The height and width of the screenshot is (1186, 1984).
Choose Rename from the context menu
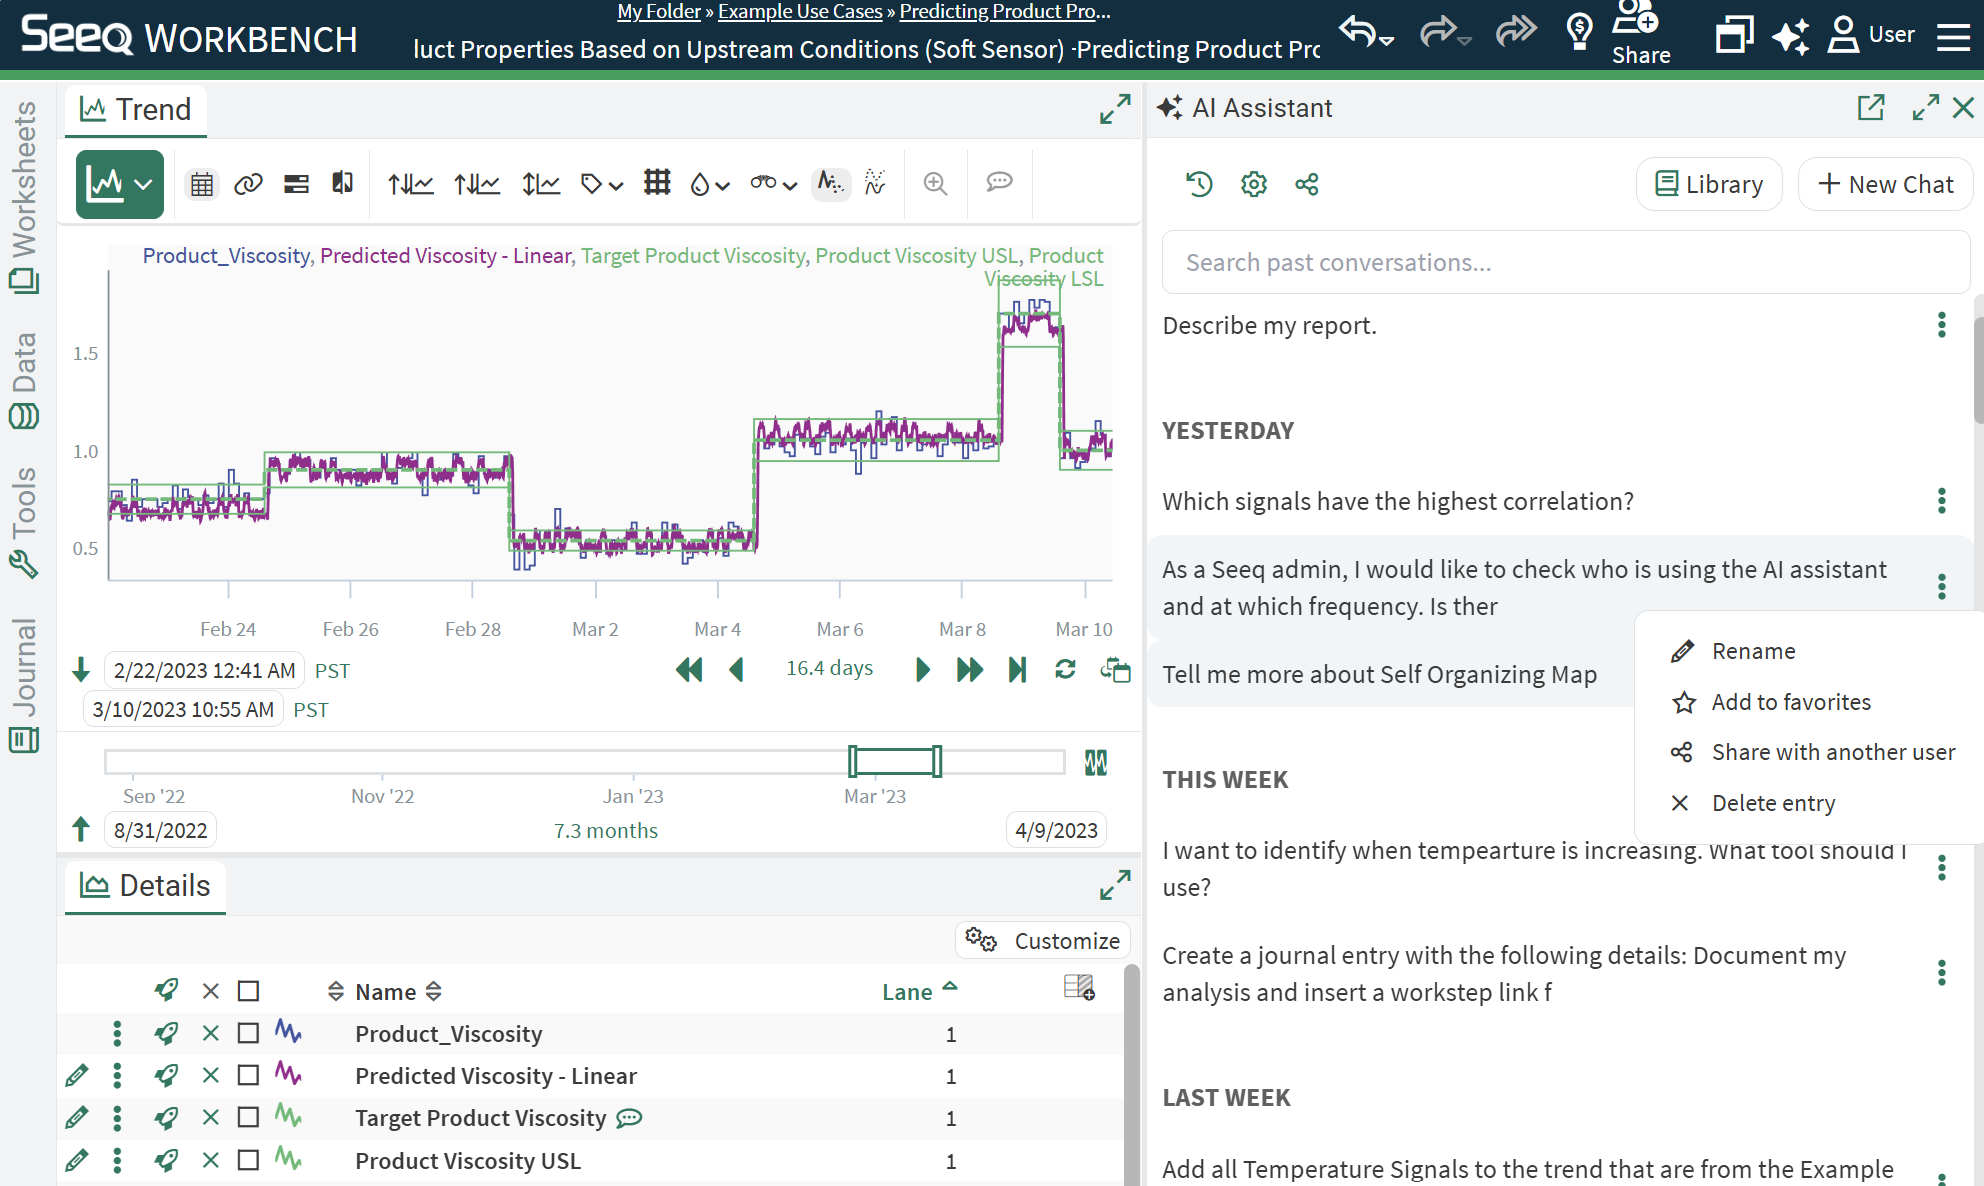pos(1753,651)
